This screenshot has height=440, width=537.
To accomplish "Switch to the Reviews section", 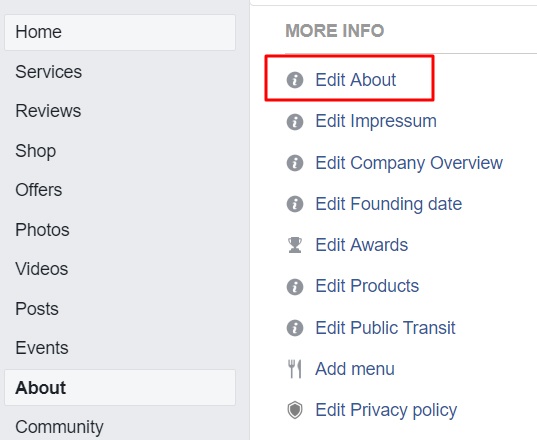I will click(48, 111).
